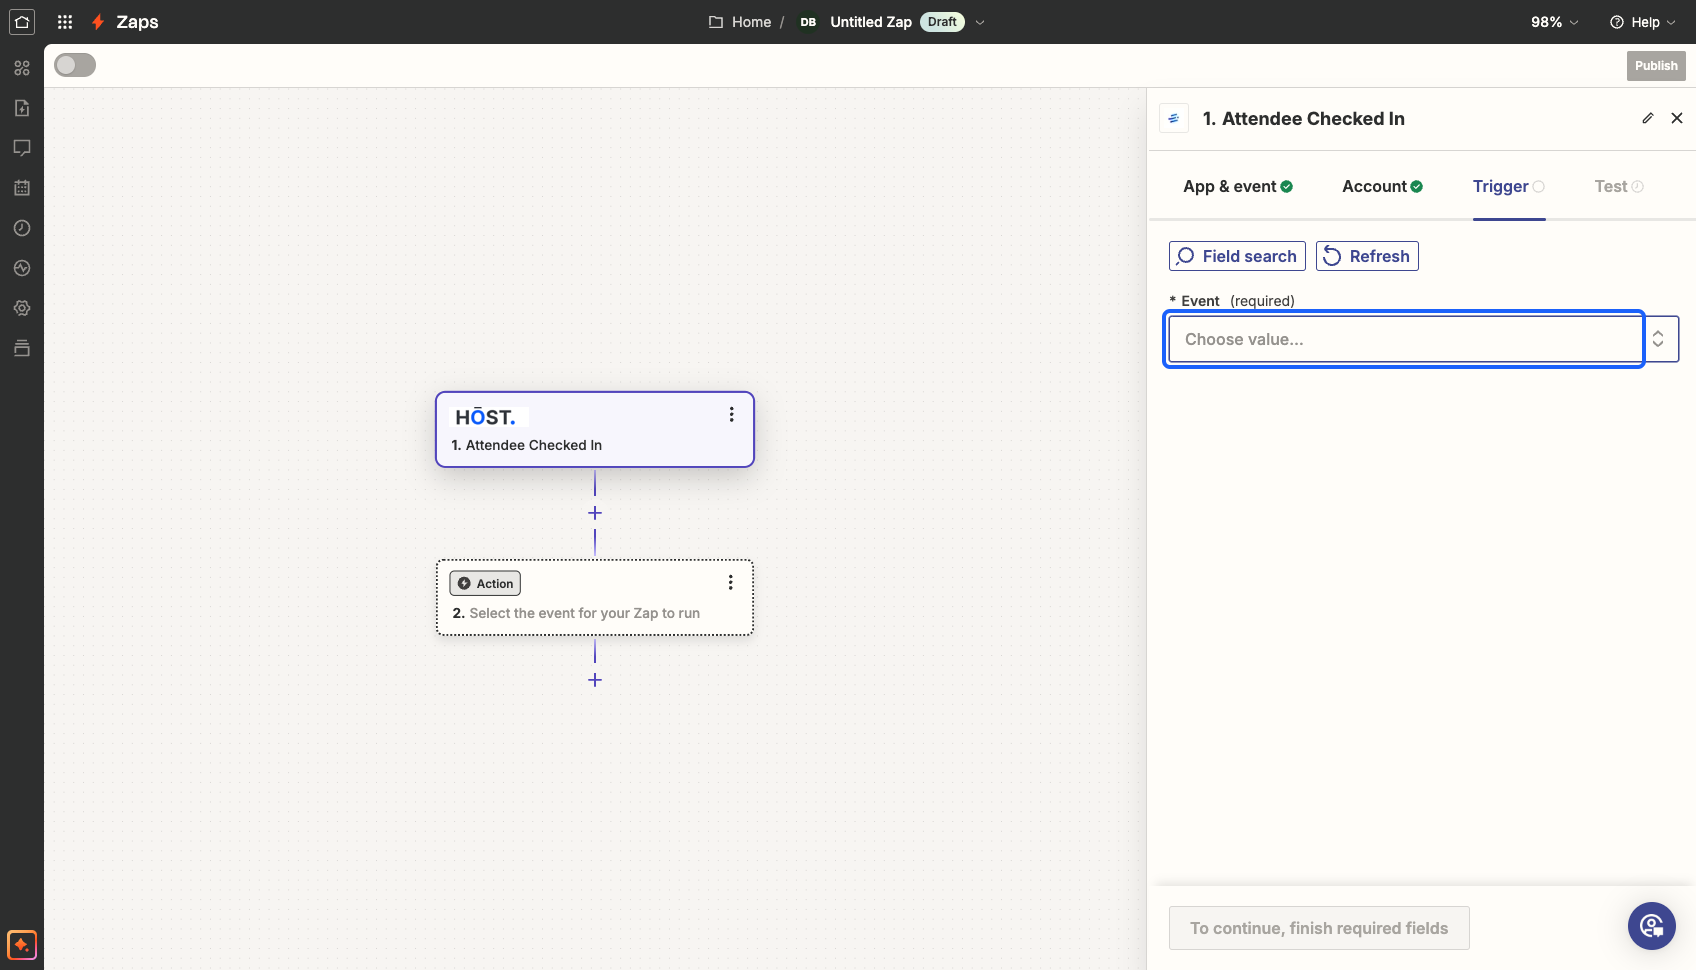Click the pencil rename step icon
Screen dimensions: 1696x970
[1648, 118]
